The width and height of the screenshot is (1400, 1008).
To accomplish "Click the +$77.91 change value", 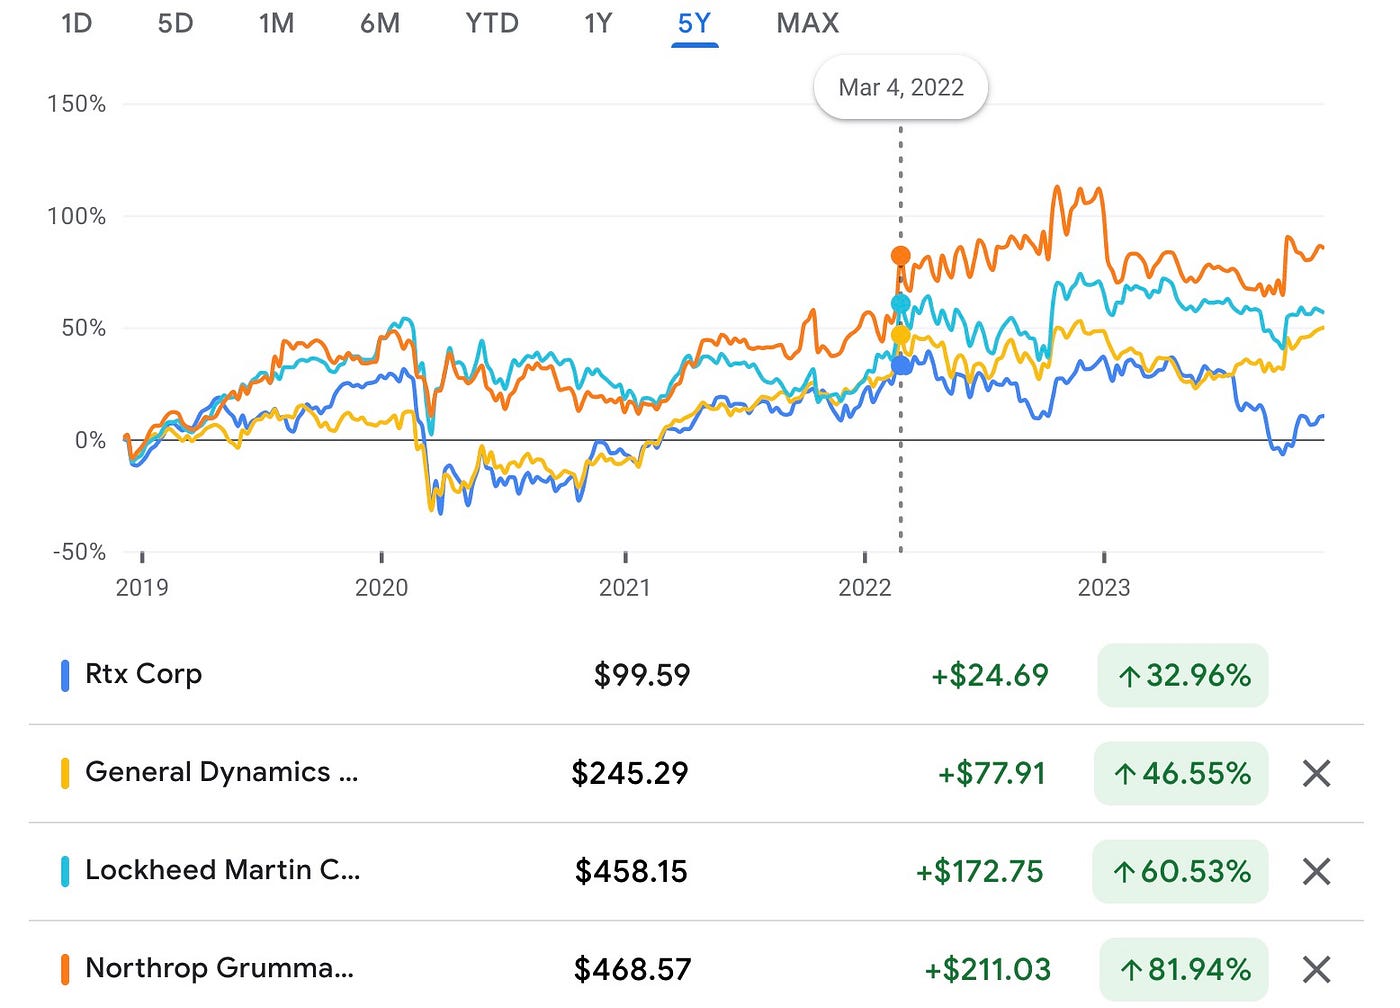I will point(991,773).
